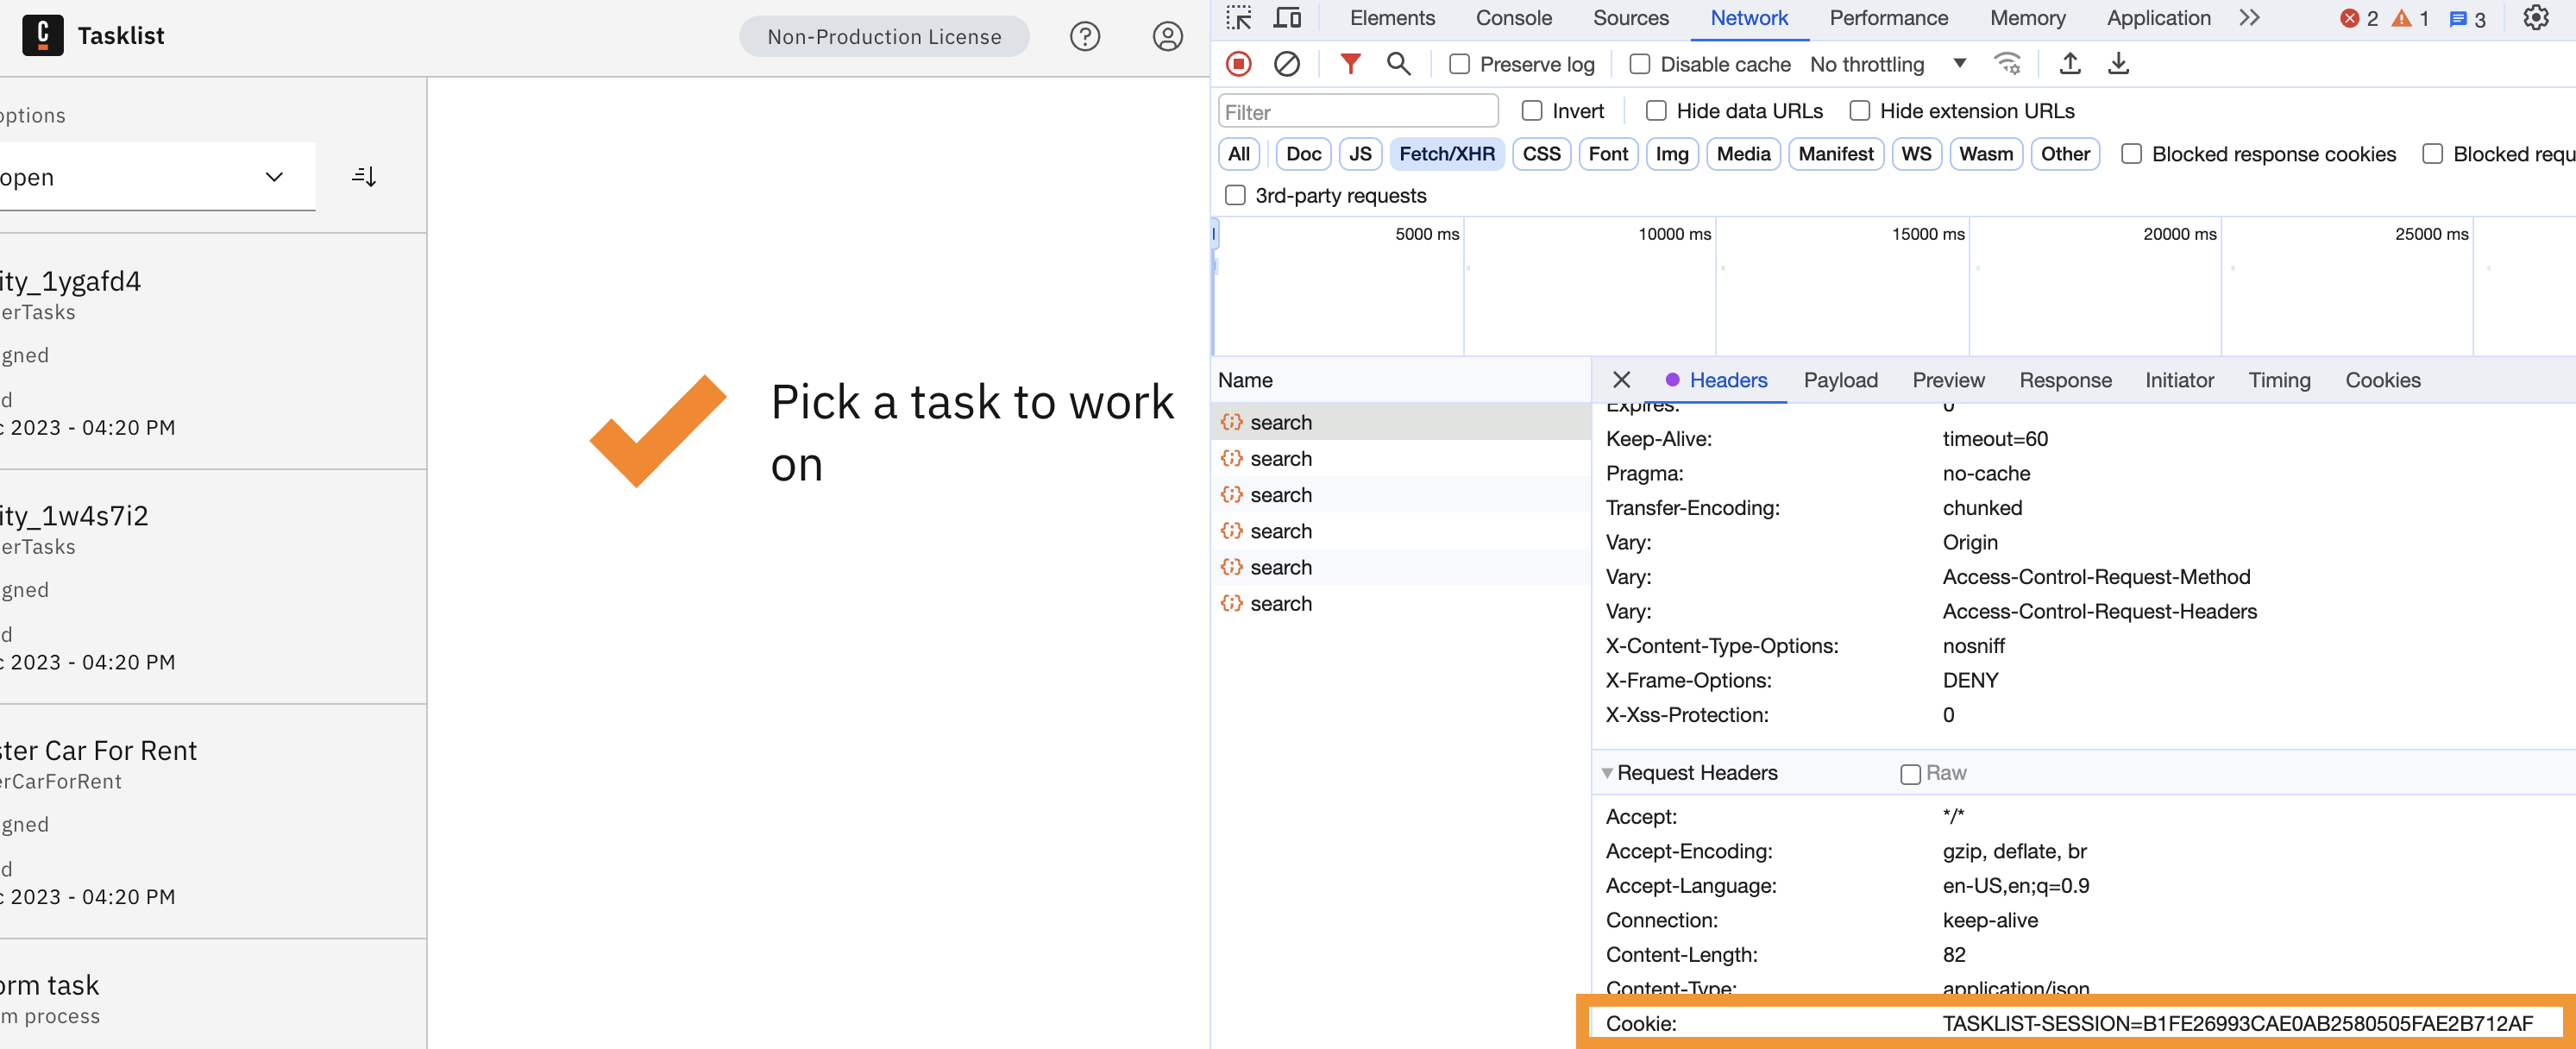Open DevTools settings gear
This screenshot has height=1049, width=2576.
[x=2536, y=18]
